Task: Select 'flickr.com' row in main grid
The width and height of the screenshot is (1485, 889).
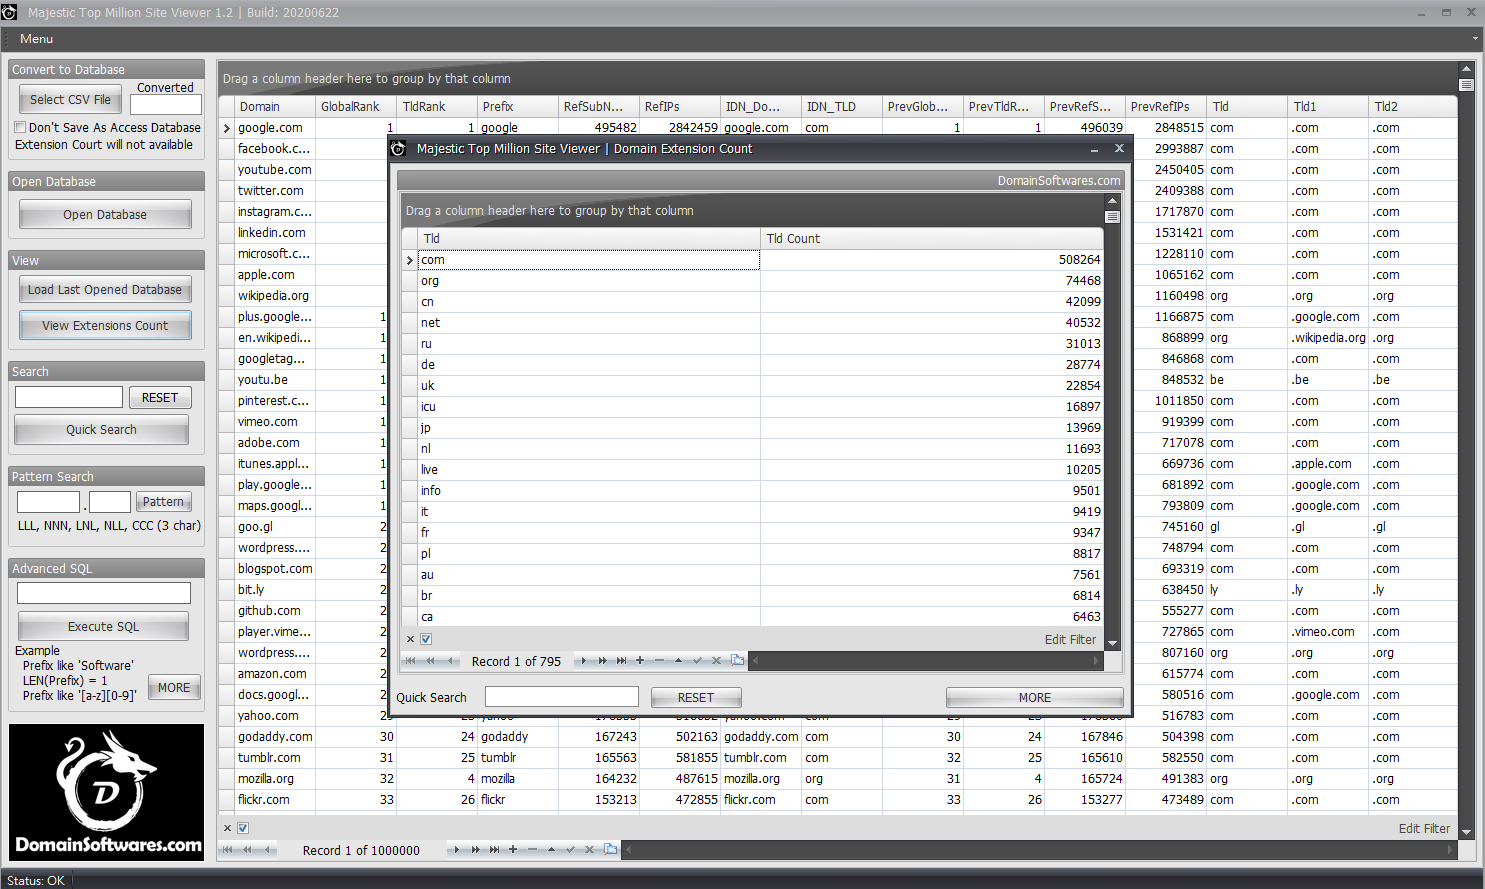Action: (837, 800)
